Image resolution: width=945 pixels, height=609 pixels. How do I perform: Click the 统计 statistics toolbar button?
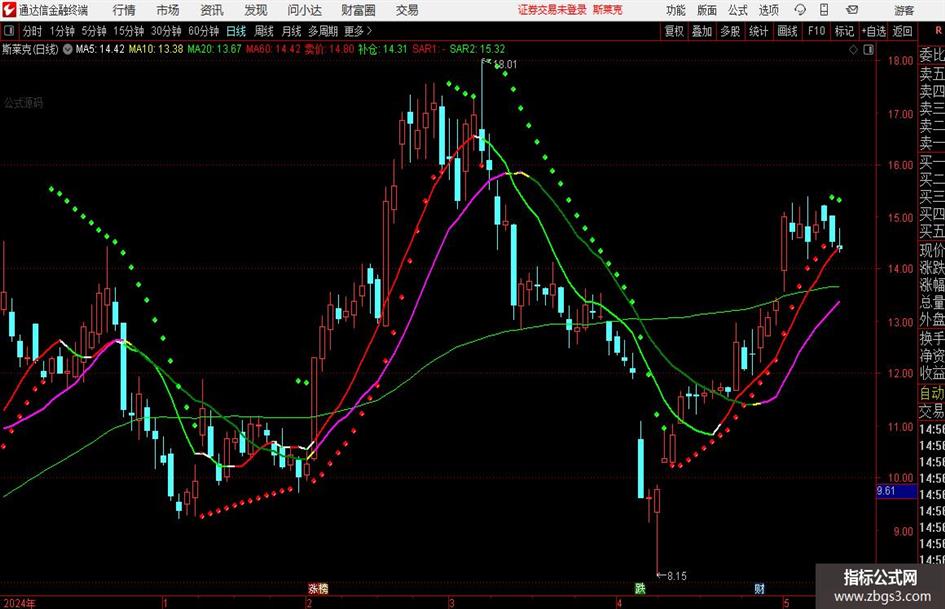pos(758,31)
